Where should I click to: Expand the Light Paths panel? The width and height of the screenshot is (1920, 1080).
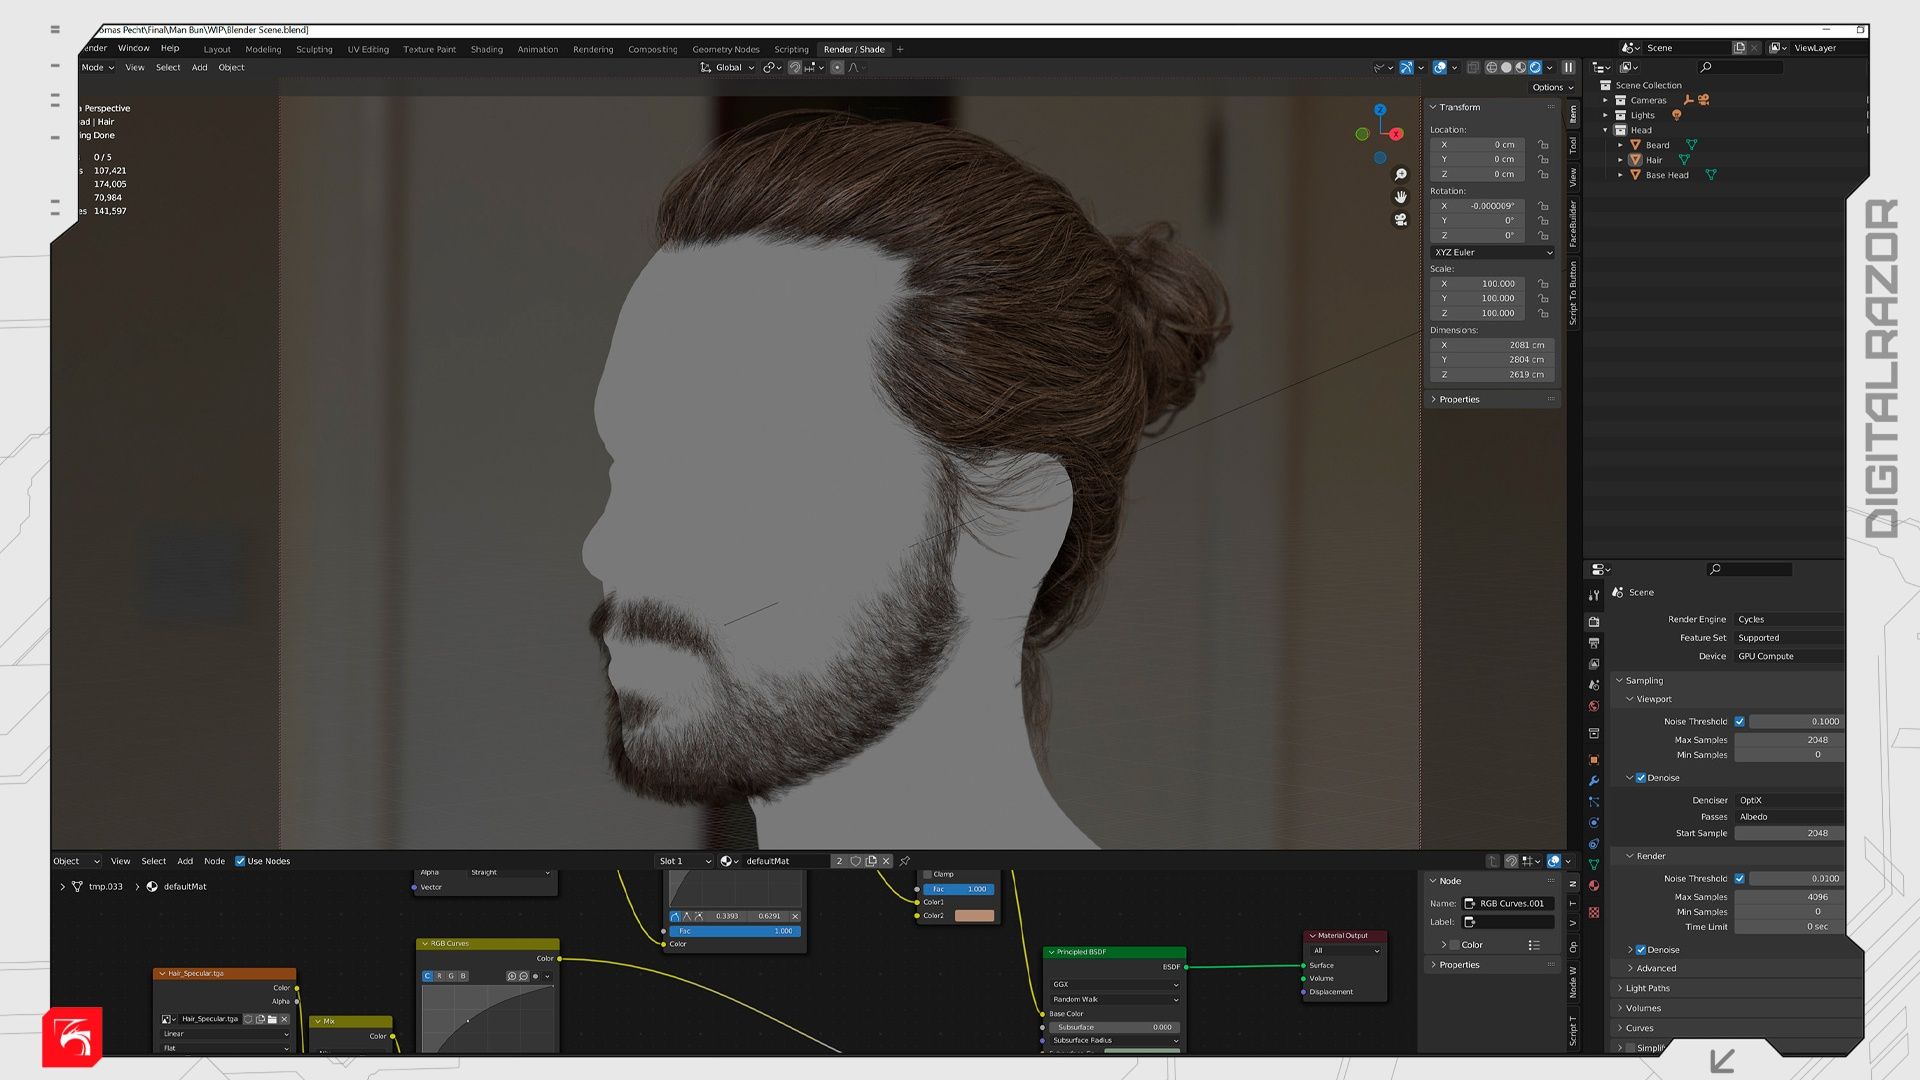point(1647,988)
